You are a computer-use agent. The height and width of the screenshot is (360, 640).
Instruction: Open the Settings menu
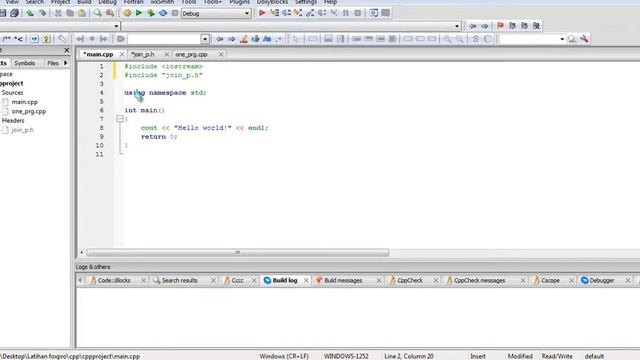(x=306, y=2)
